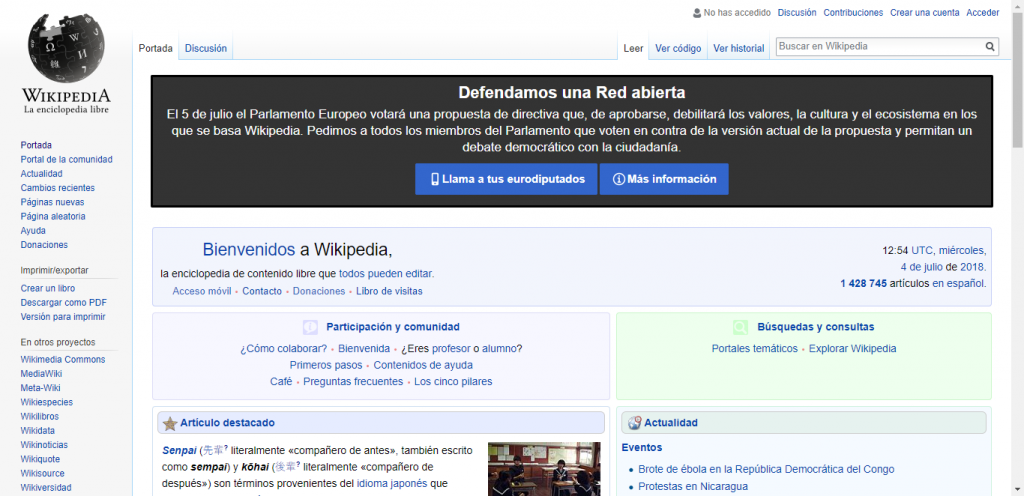The width and height of the screenshot is (1024, 496).
Task: Switch to the Portada tab
Action: 155,48
